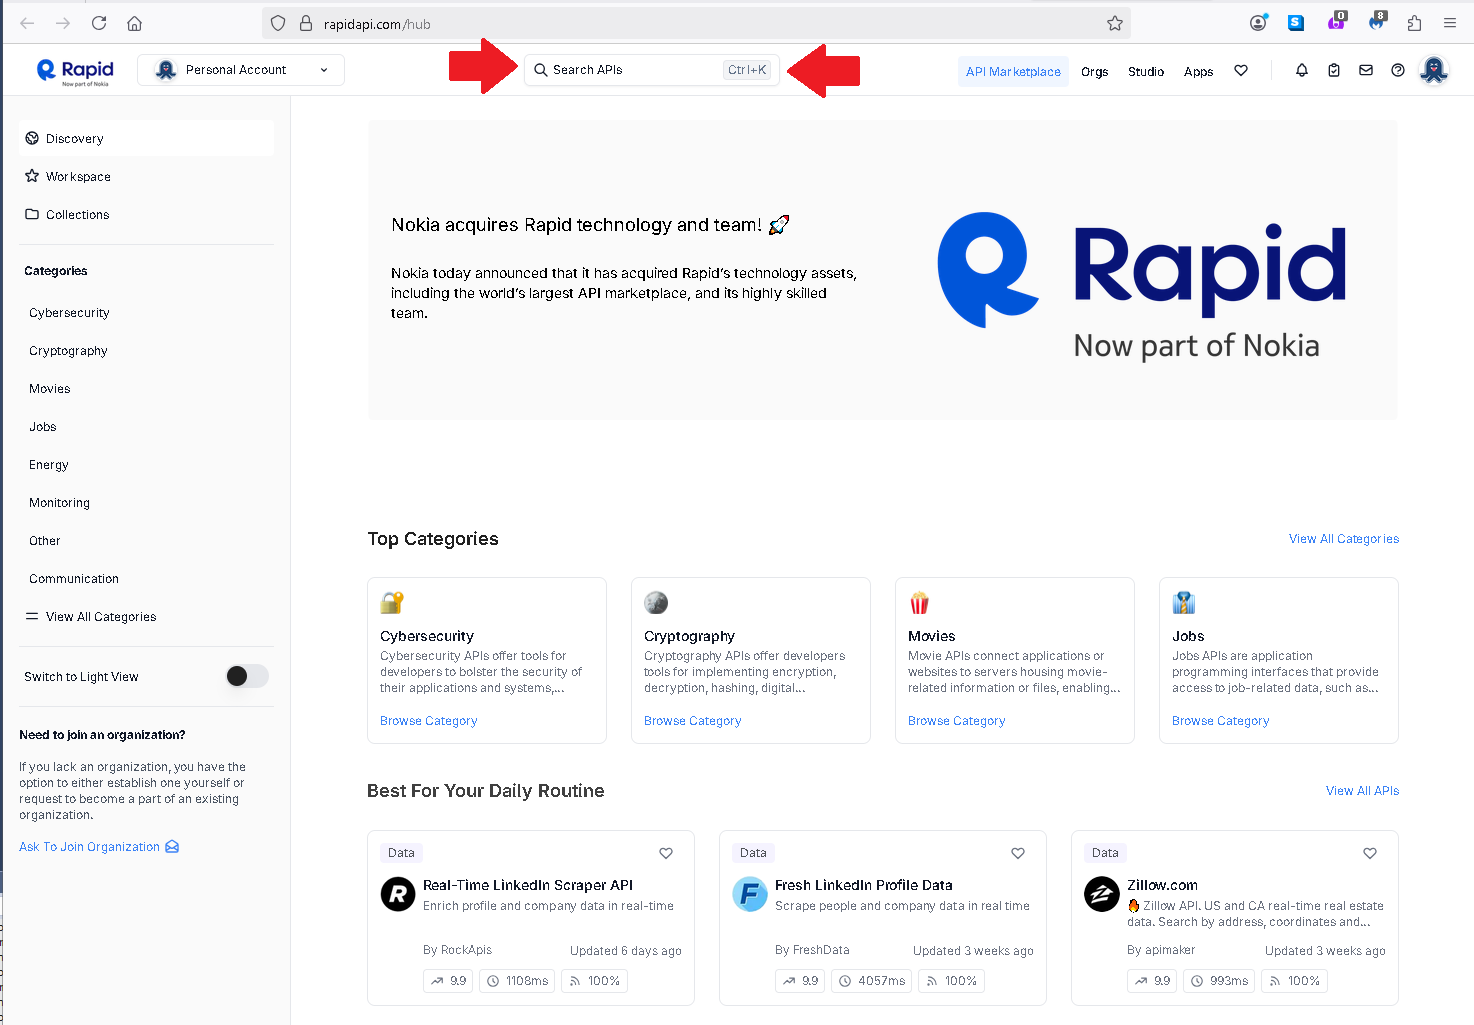Favorite the Real-Time LinkedIn Scraper API card

pos(666,853)
